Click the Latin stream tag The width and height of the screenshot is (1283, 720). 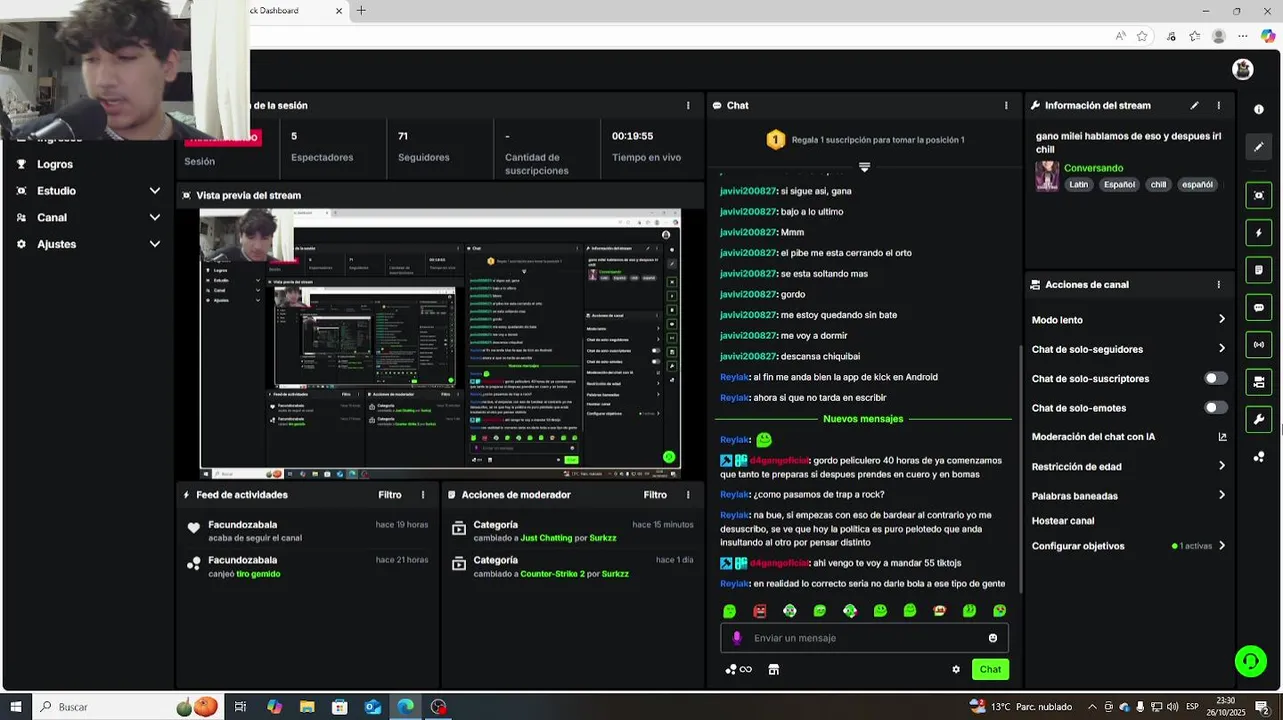tap(1078, 184)
